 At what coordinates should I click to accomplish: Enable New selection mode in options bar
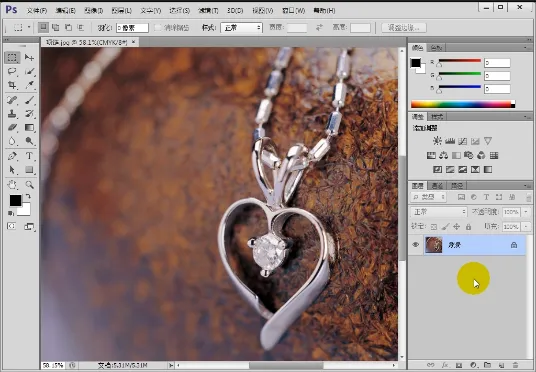(43, 27)
